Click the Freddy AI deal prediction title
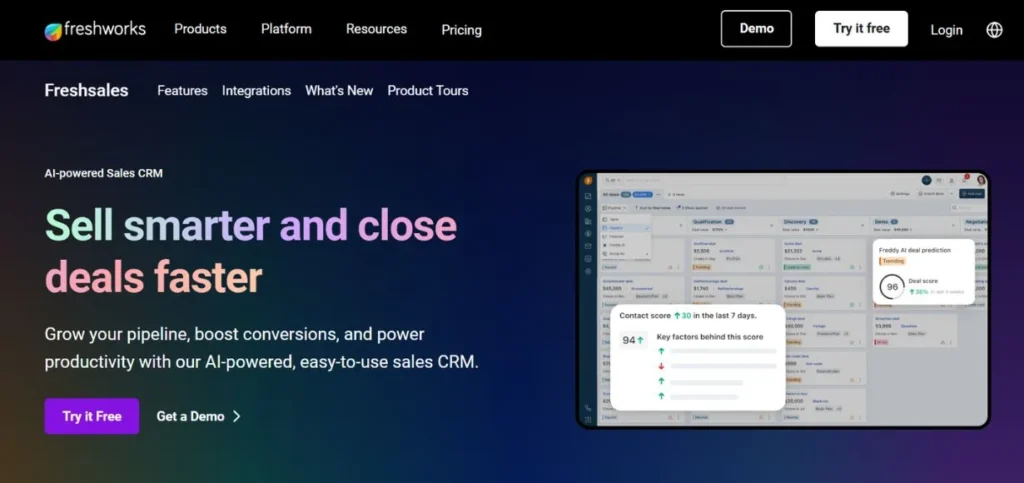 914,250
